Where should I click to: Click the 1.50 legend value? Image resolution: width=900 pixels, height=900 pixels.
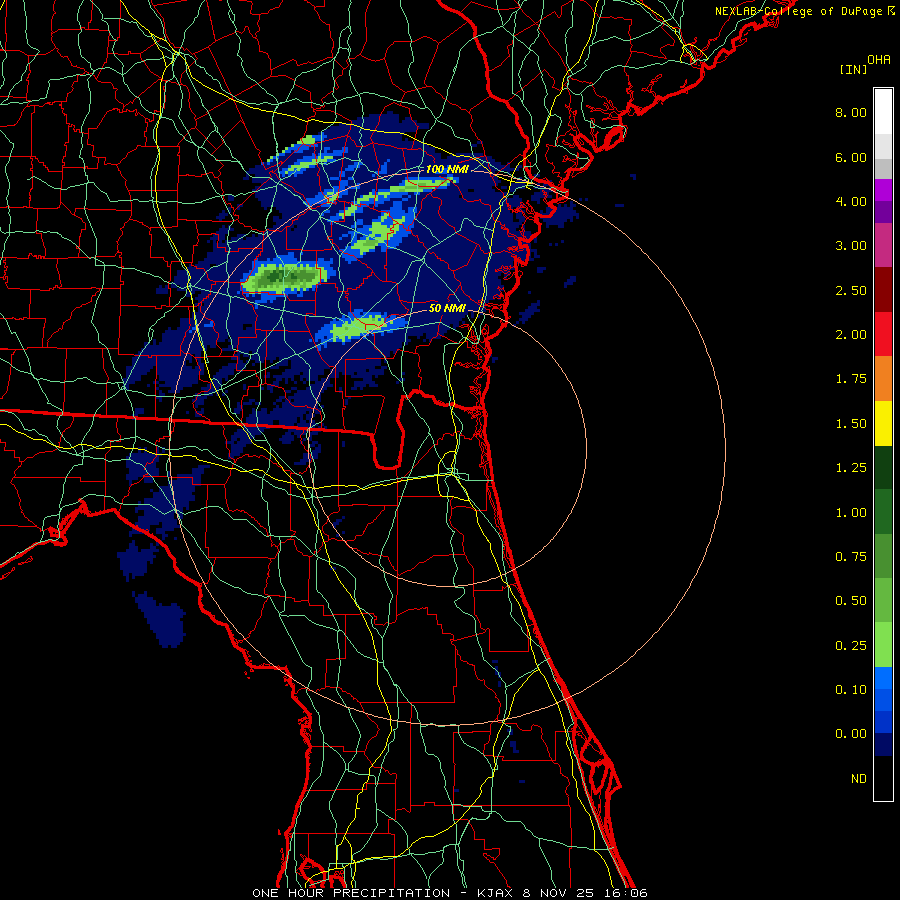[x=851, y=424]
